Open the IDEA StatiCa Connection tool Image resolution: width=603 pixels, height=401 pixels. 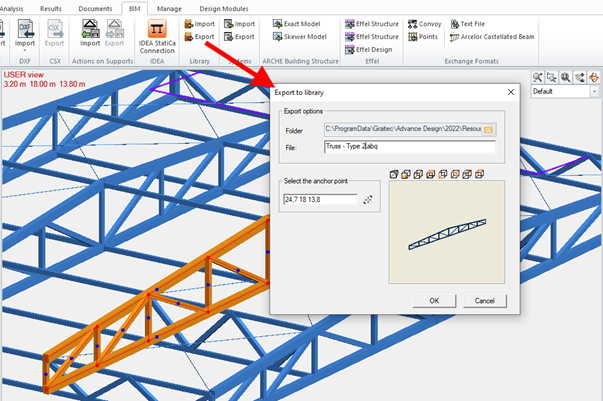(x=157, y=36)
